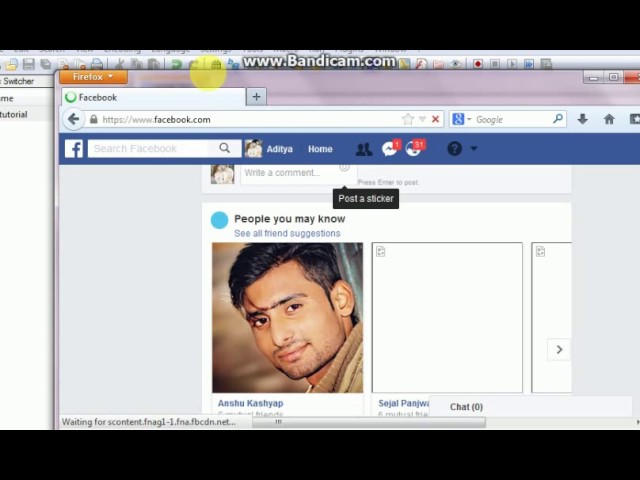The height and width of the screenshot is (480, 640).
Task: Bookmark this page with the star icon
Action: [x=407, y=119]
